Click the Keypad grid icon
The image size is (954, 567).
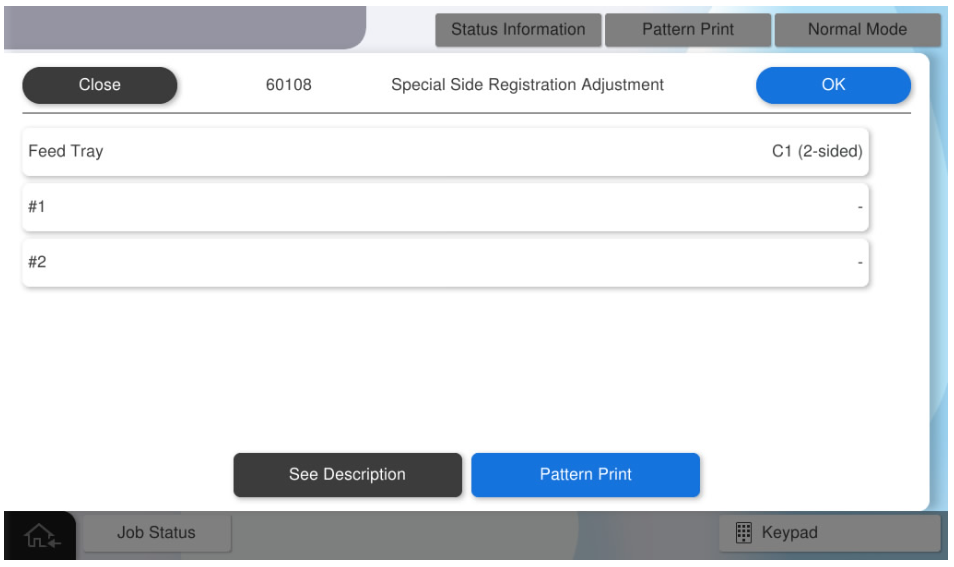(743, 533)
